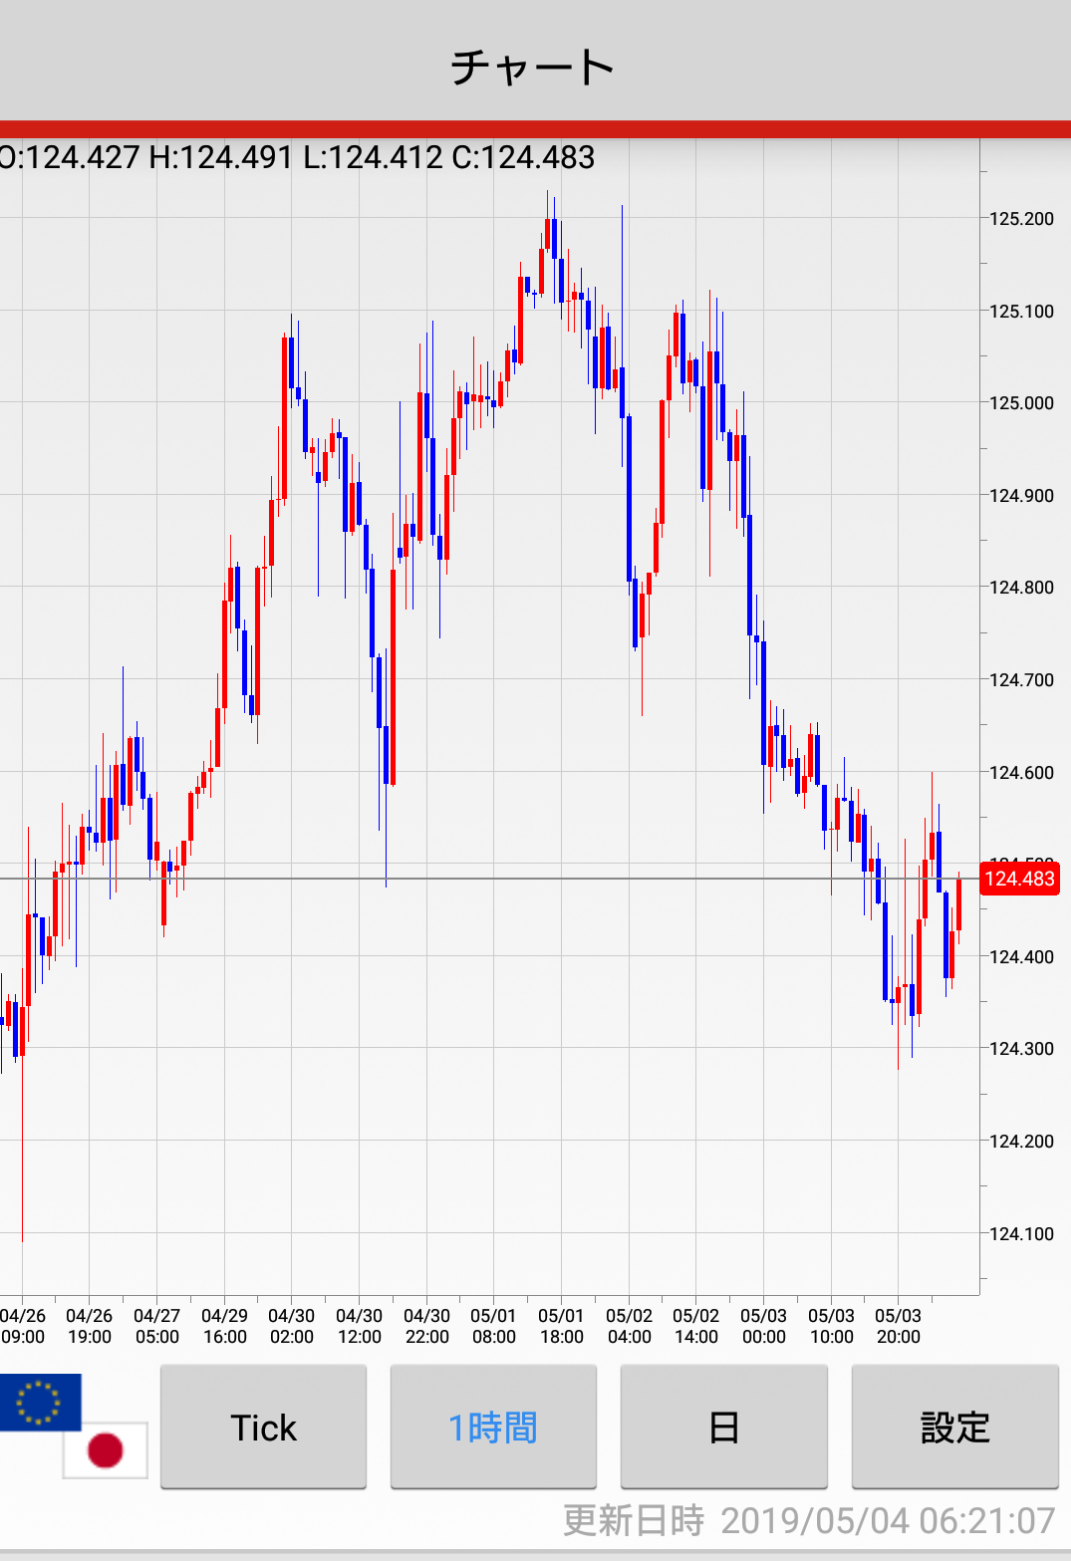
Task: Switch to the Tick chart
Action: (x=263, y=1427)
